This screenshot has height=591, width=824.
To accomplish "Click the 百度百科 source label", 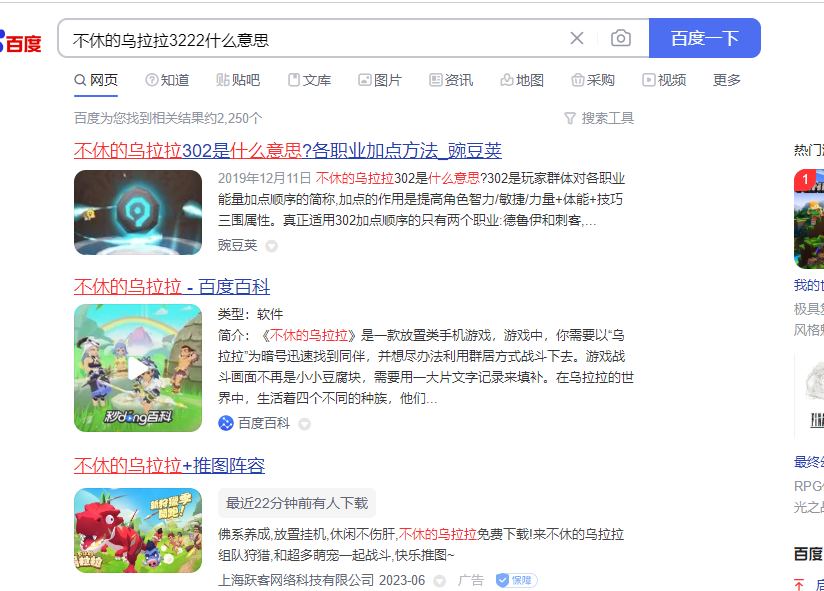I will [x=264, y=423].
